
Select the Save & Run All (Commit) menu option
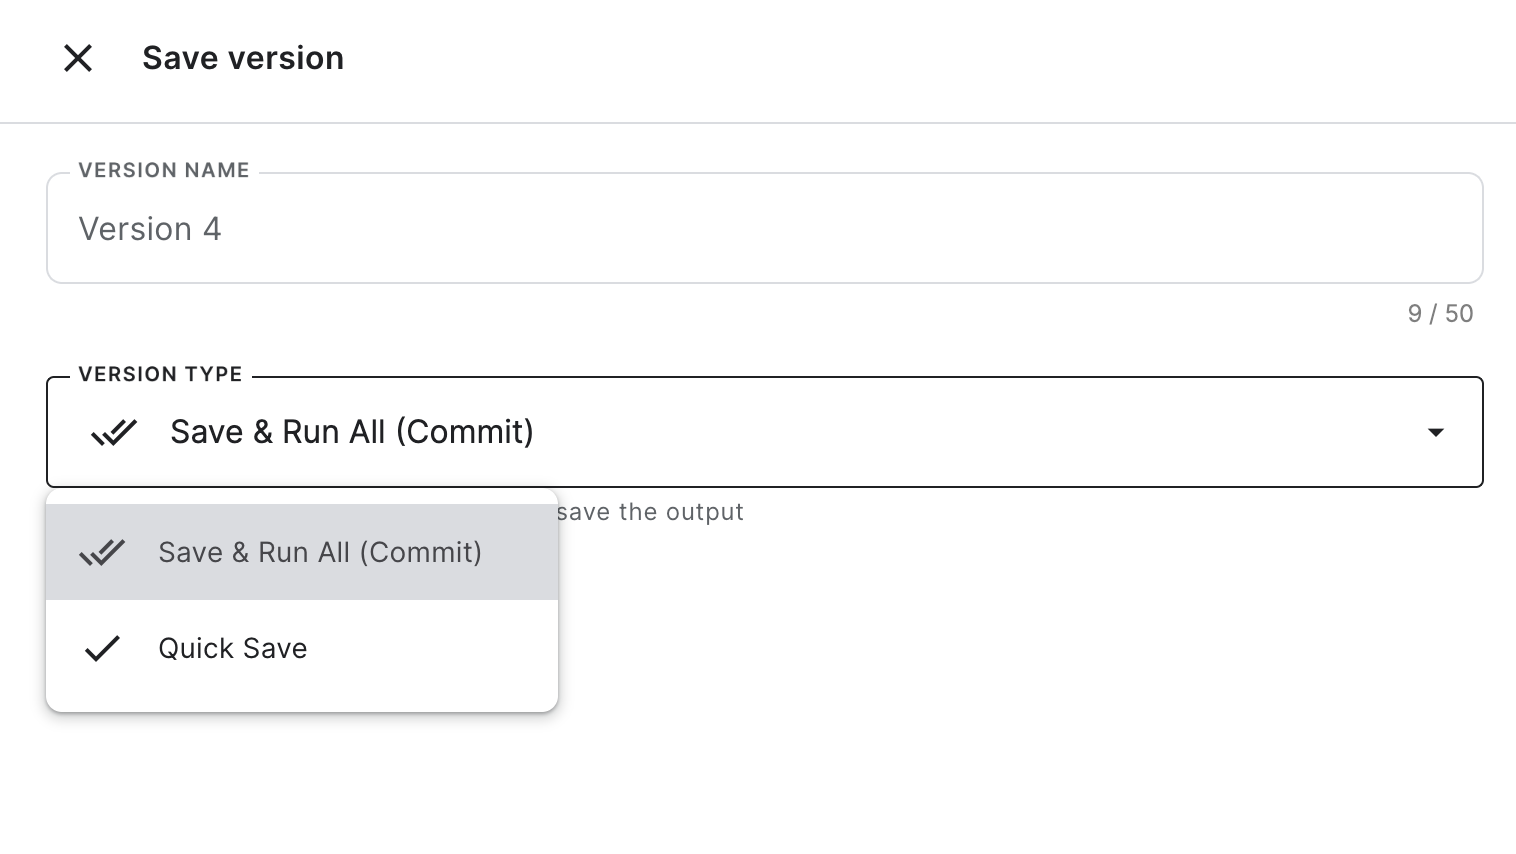coord(320,552)
